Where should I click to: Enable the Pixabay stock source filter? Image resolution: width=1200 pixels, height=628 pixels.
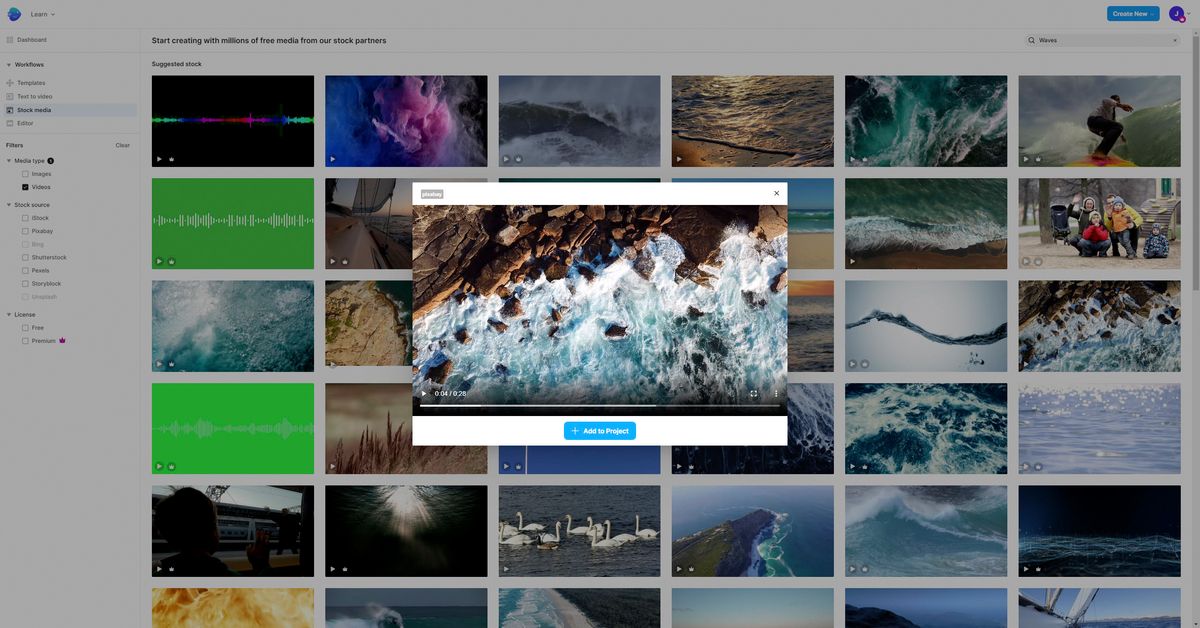click(x=24, y=230)
